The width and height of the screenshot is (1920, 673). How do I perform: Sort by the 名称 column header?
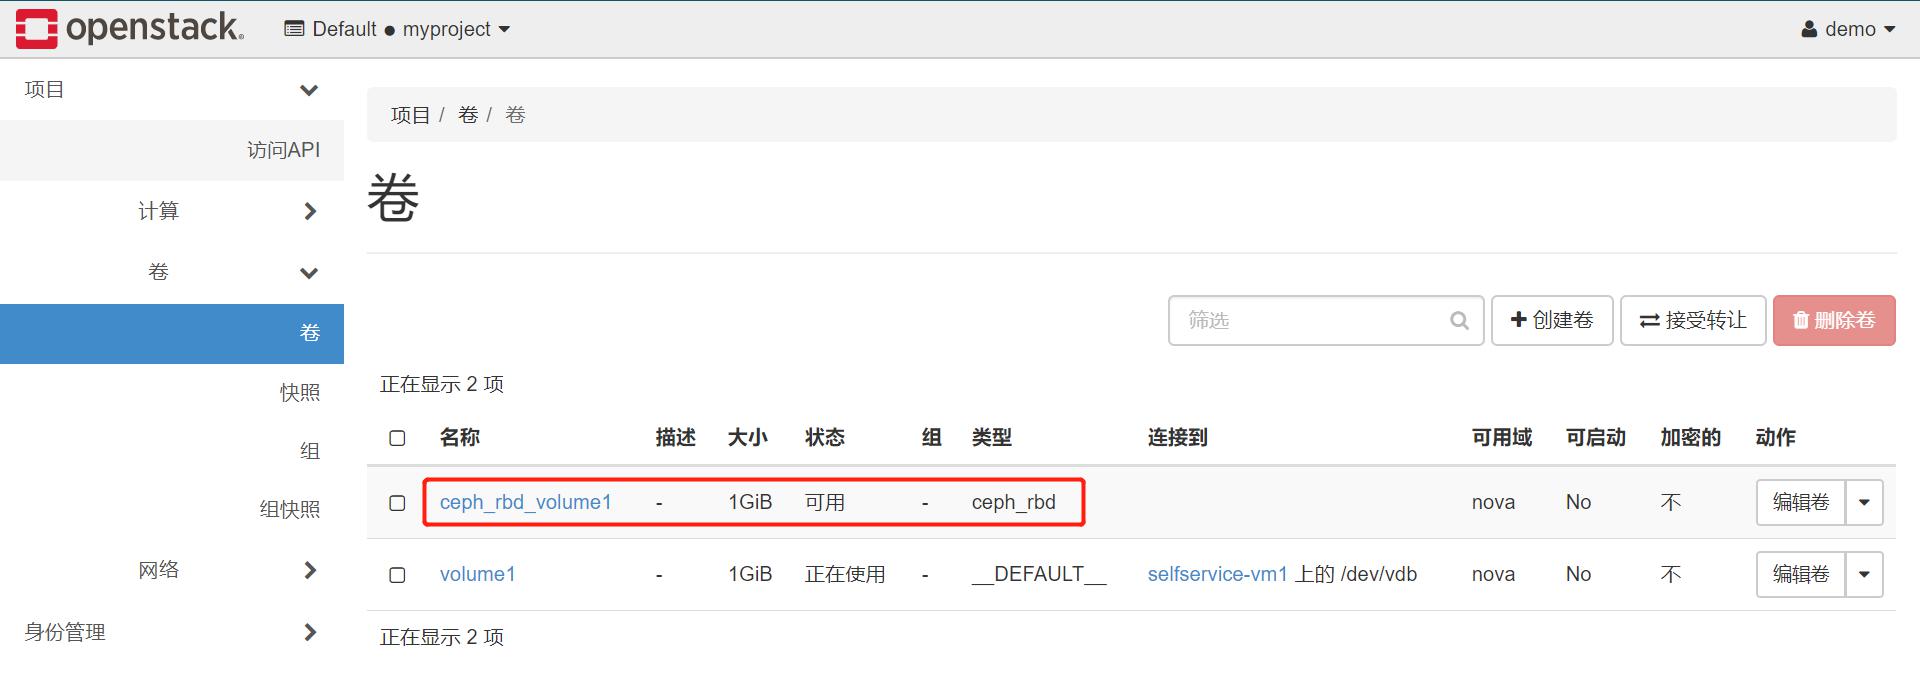460,437
